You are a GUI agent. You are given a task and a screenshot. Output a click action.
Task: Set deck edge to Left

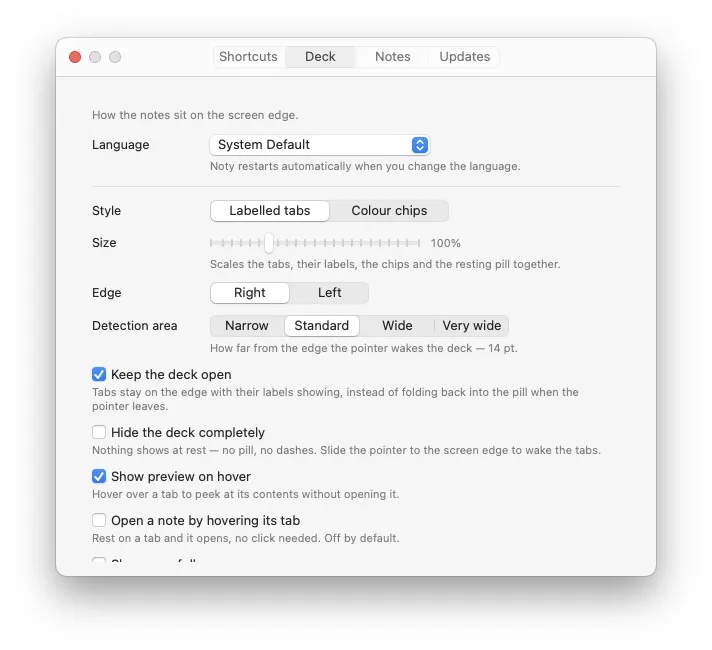[x=329, y=293]
